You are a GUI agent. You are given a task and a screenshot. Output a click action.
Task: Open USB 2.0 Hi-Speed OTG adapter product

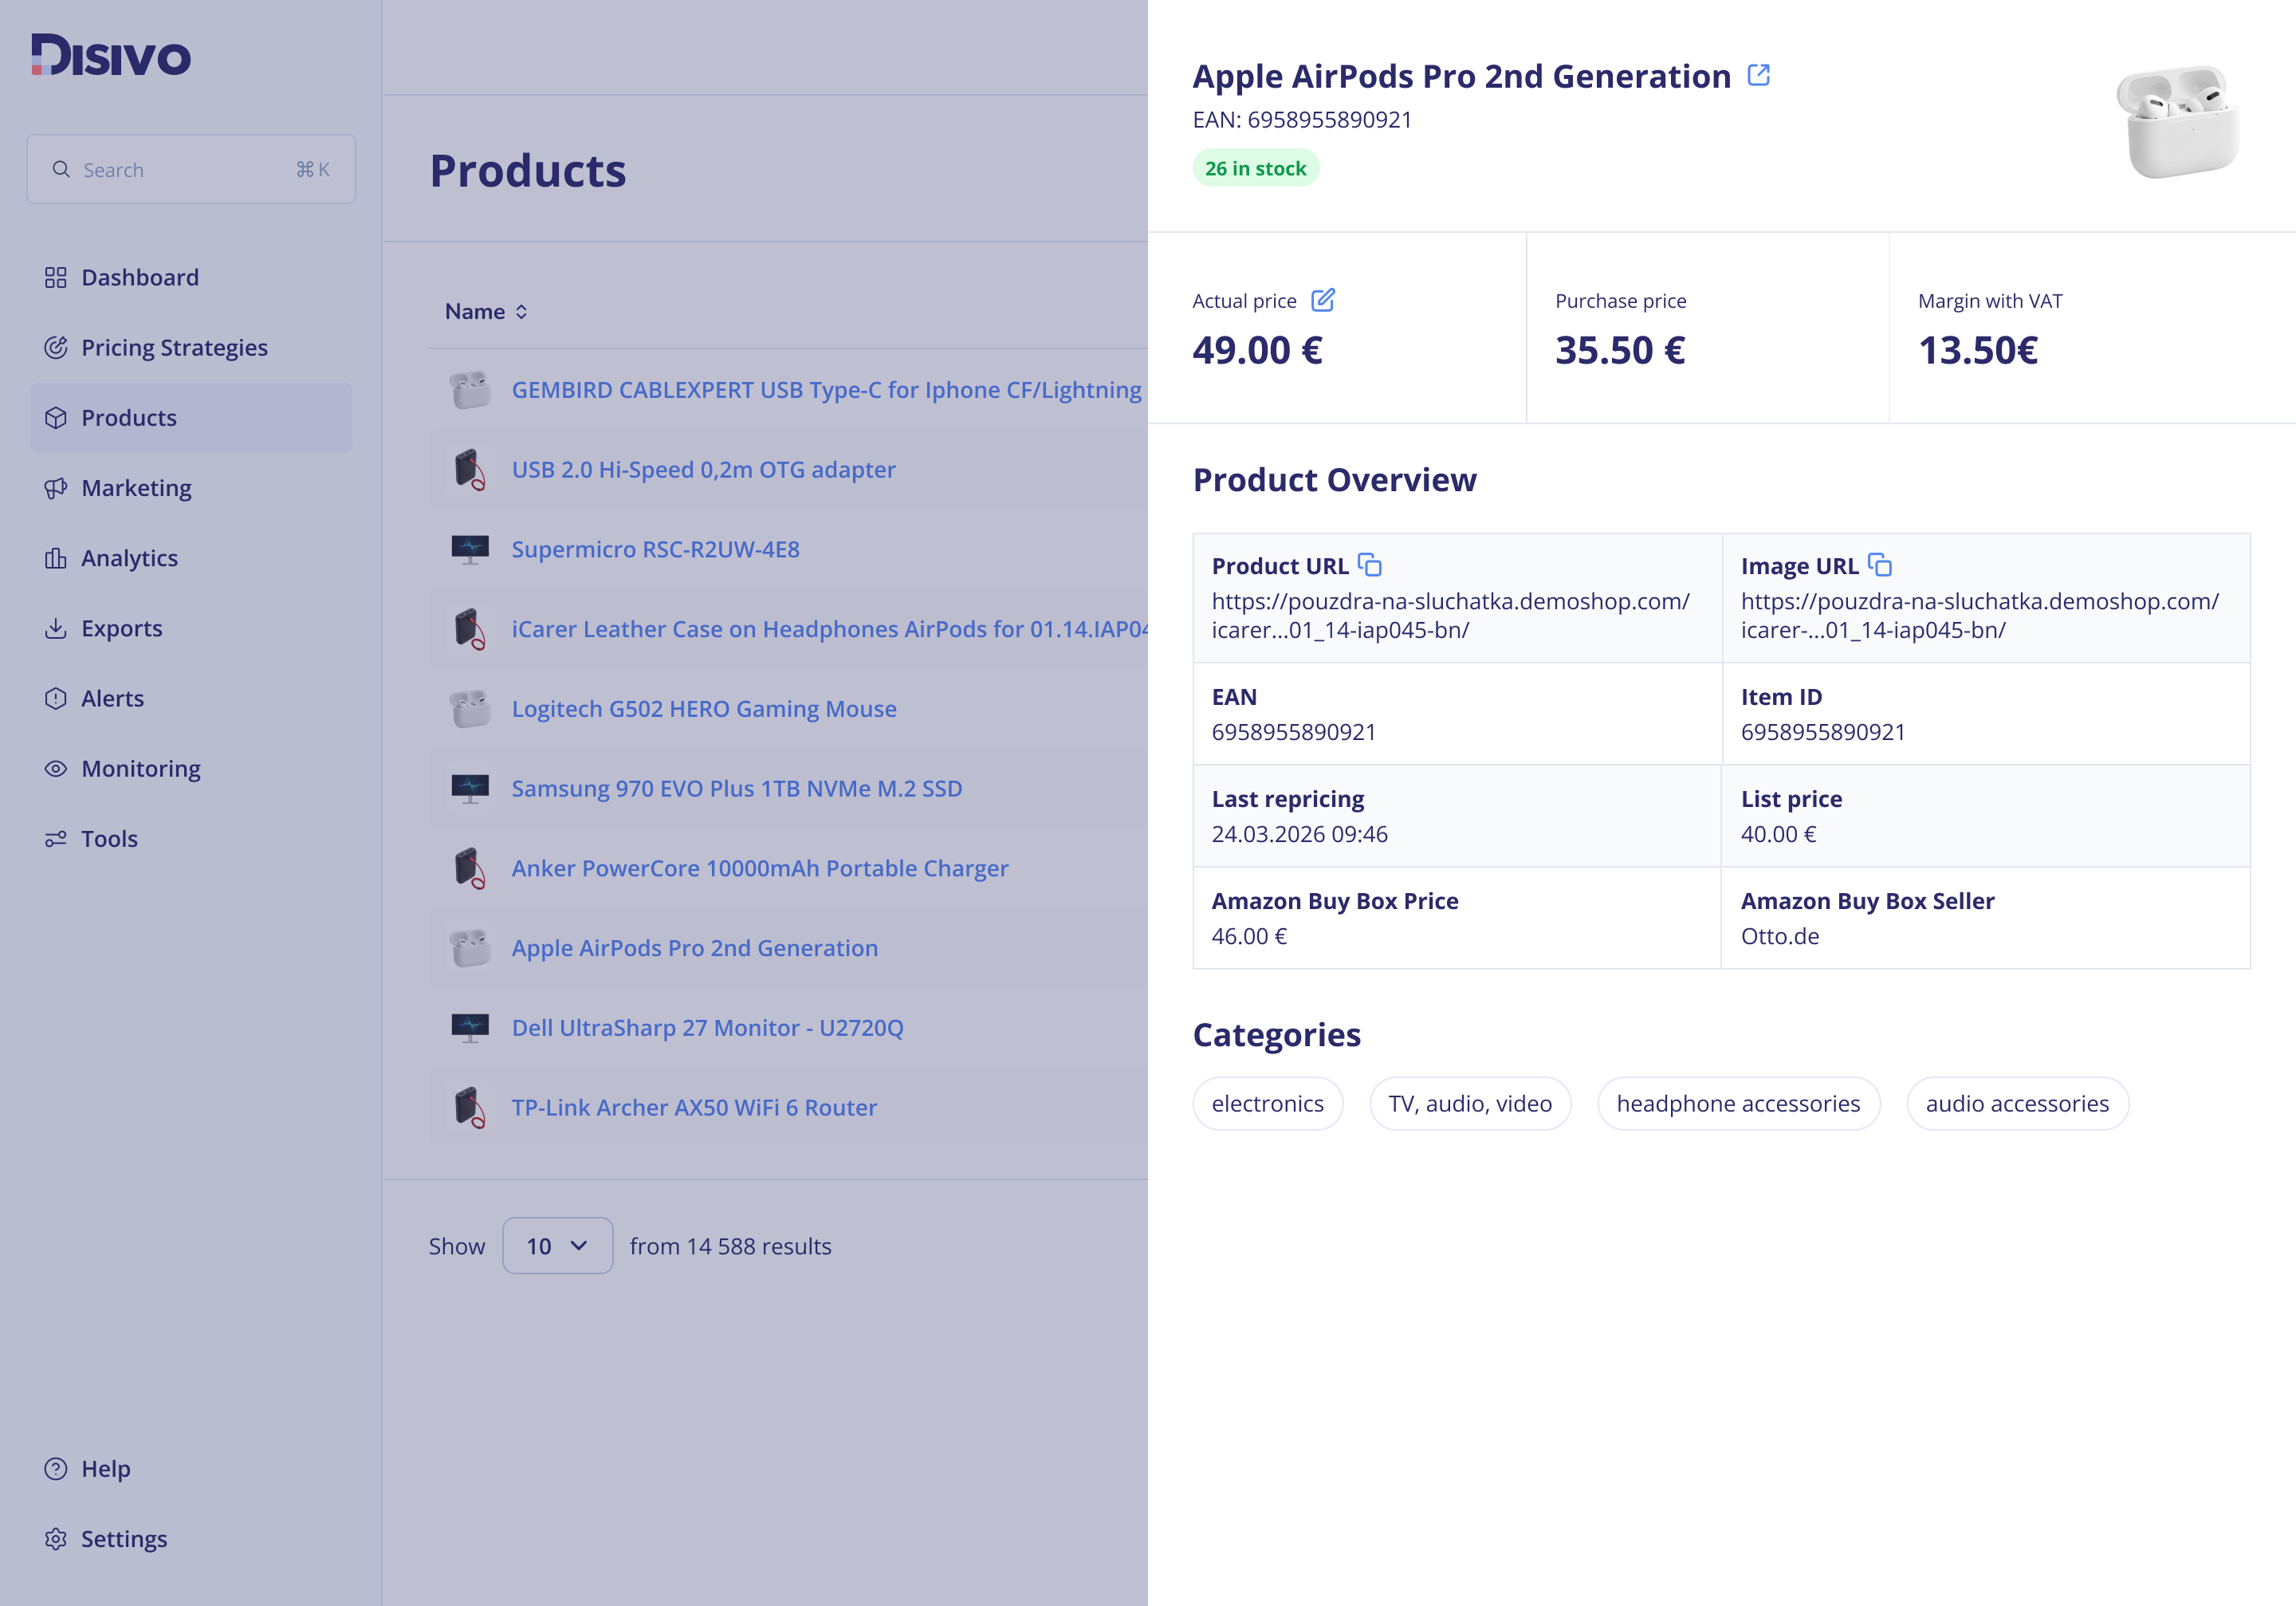point(704,469)
